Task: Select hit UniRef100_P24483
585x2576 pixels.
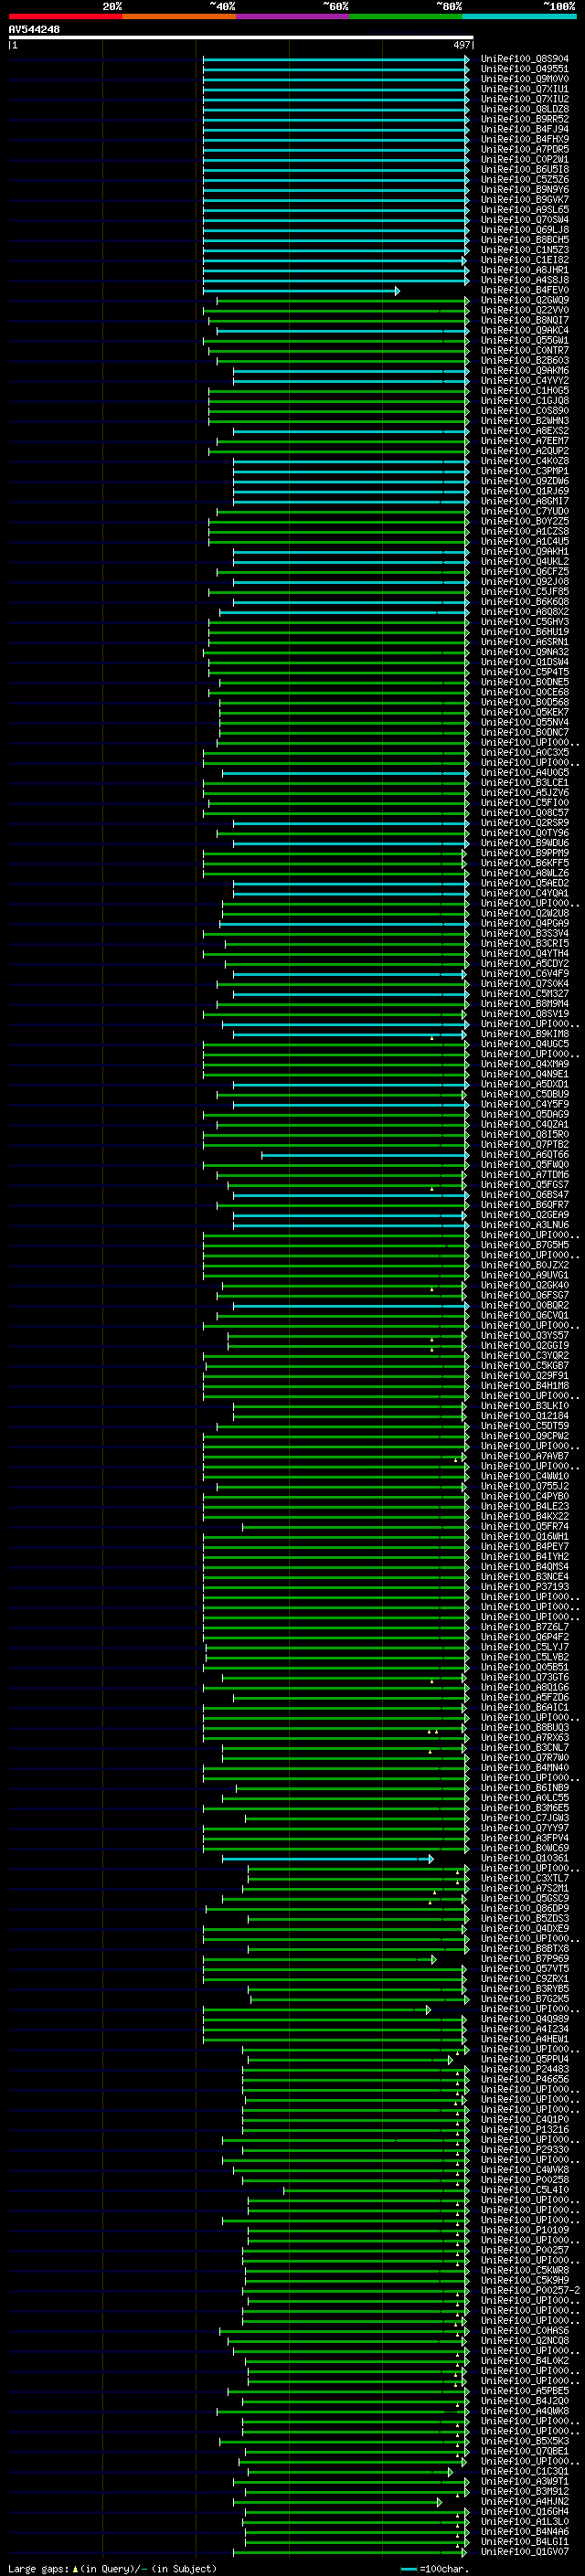Action: pyautogui.click(x=525, y=2069)
